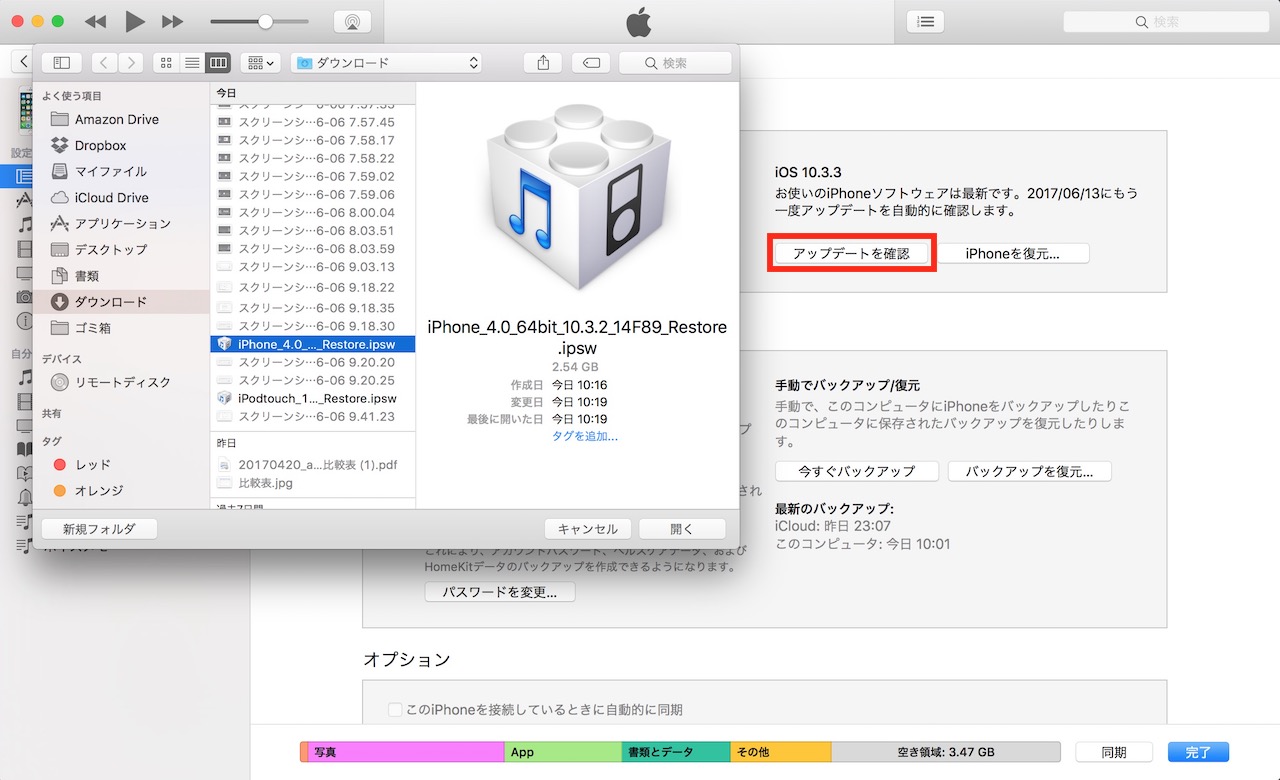
Task: Select the screenshot file 6-06 9.41.23
Action: coord(313,416)
